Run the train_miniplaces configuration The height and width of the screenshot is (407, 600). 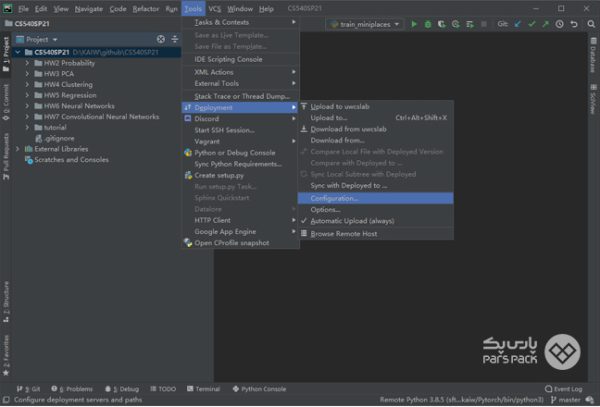click(x=414, y=24)
